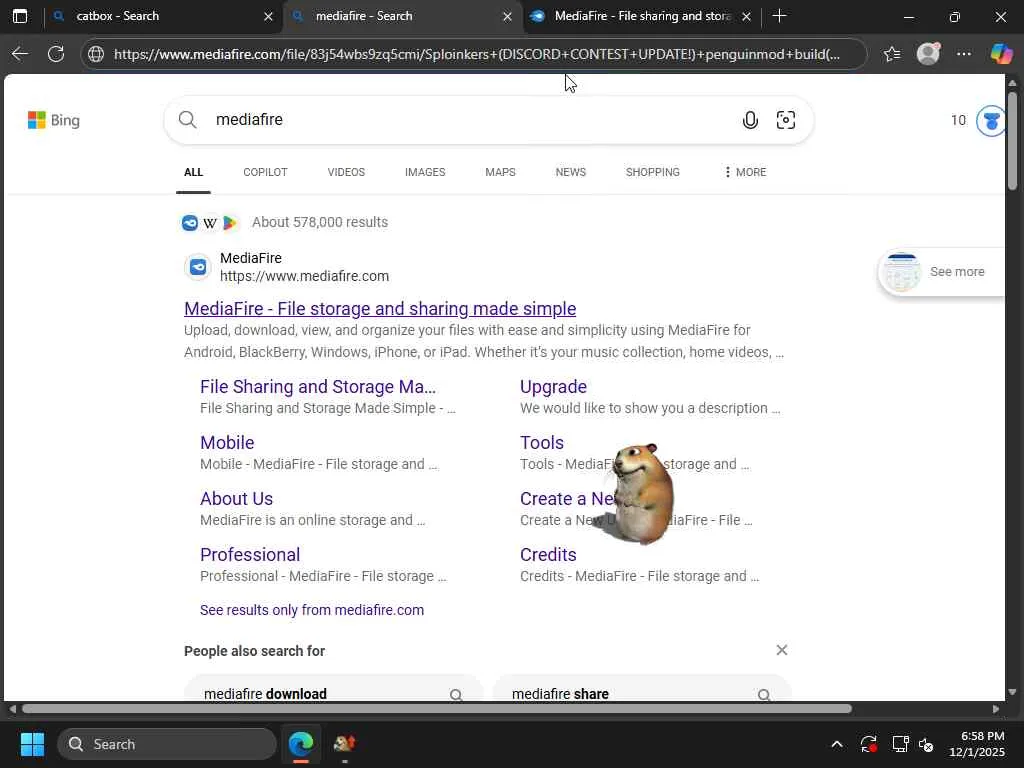Switch to the COPILOT search tab
Image resolution: width=1024 pixels, height=768 pixels.
[265, 172]
